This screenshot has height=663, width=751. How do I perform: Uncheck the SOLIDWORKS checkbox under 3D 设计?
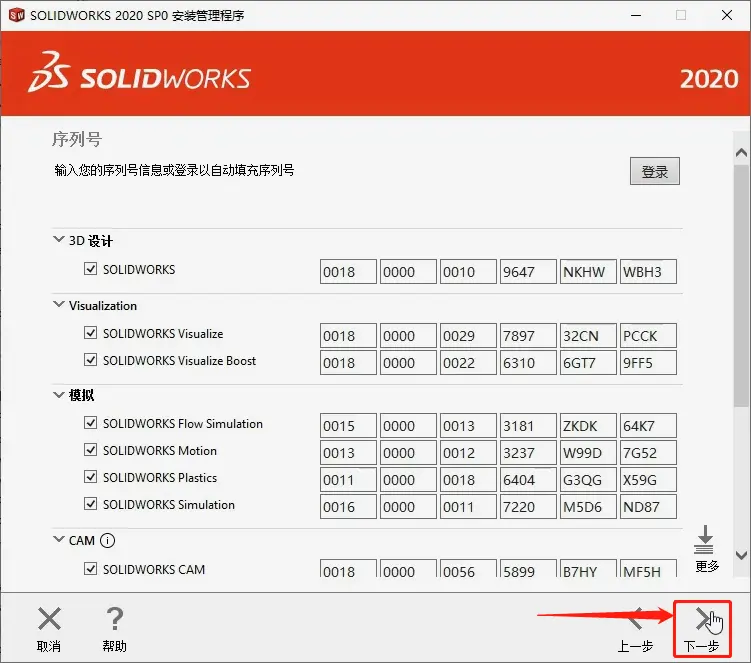(x=90, y=269)
